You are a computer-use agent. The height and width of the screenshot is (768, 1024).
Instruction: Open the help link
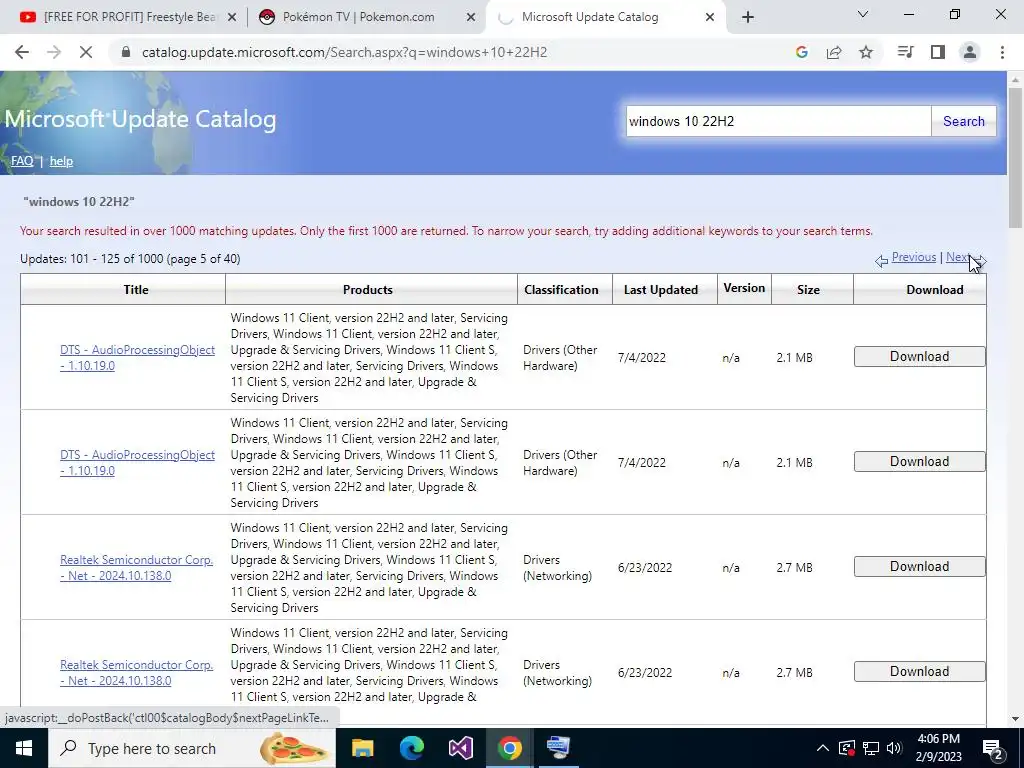(61, 161)
